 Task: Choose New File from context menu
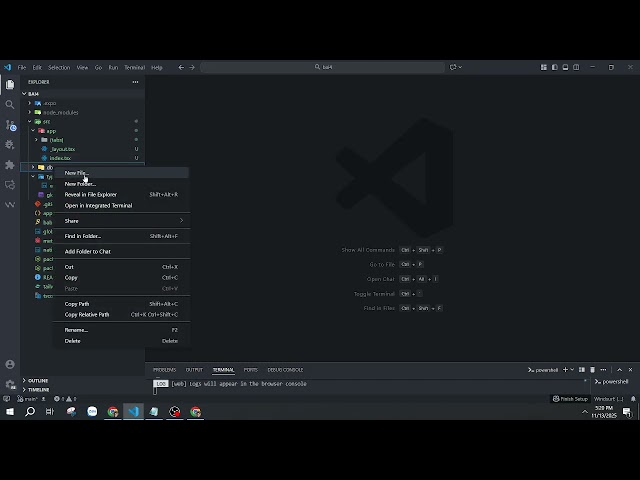click(x=121, y=173)
